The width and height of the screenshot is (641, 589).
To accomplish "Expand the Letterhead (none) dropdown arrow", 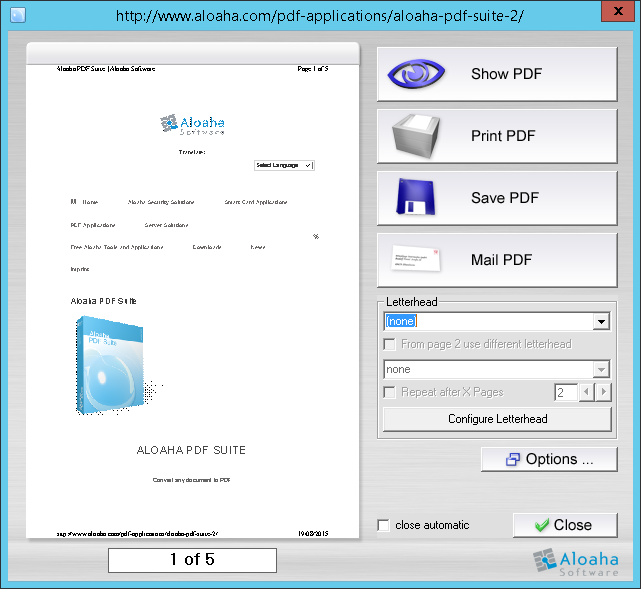I will coord(601,321).
